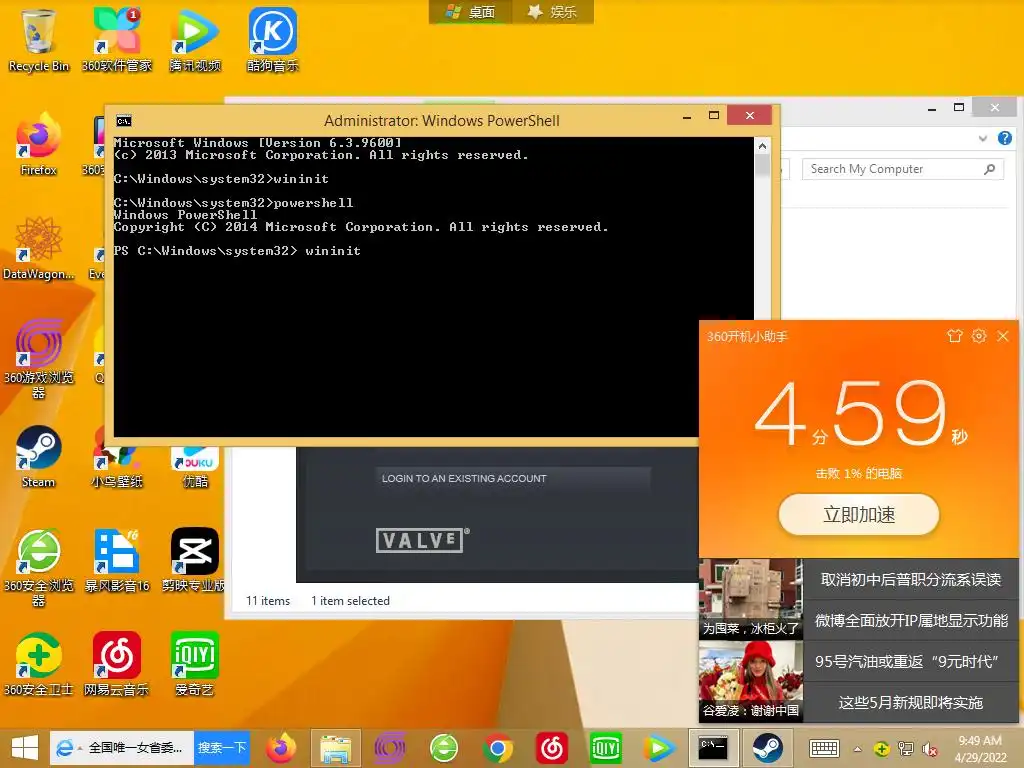Image resolution: width=1024 pixels, height=768 pixels.
Task: Select the Steam desktop shortcut
Action: pyautogui.click(x=39, y=457)
